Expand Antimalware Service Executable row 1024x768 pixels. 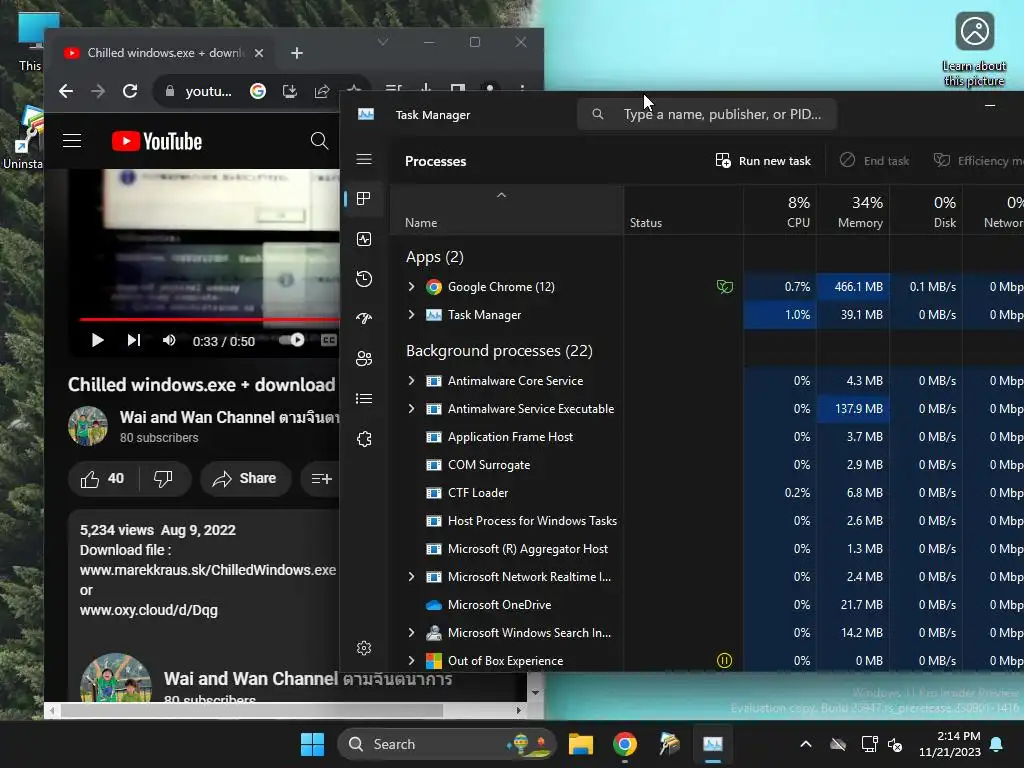411,408
